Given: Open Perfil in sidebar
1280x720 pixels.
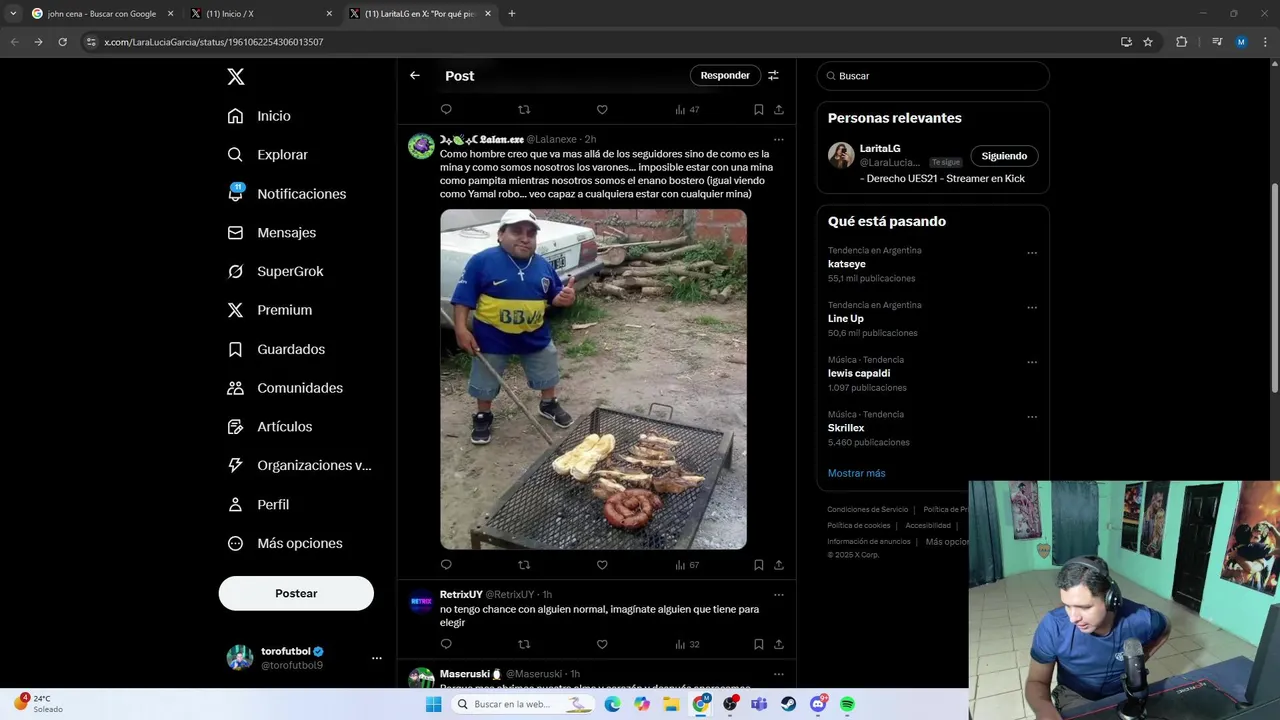Looking at the screenshot, I should 258,504.
